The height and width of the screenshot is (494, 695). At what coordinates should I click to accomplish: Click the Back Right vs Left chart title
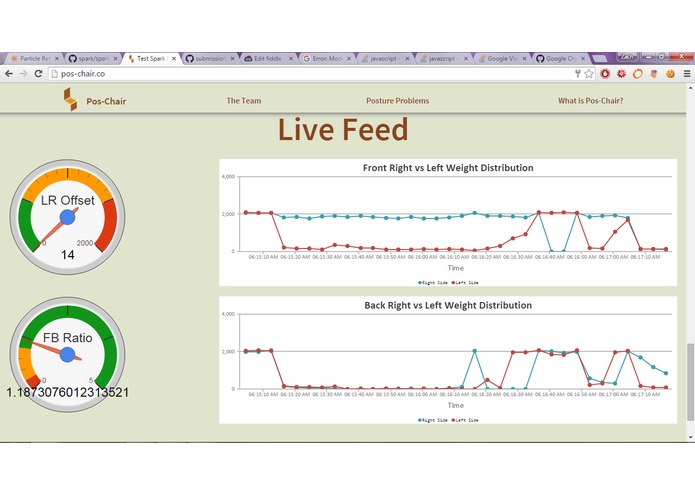point(448,305)
